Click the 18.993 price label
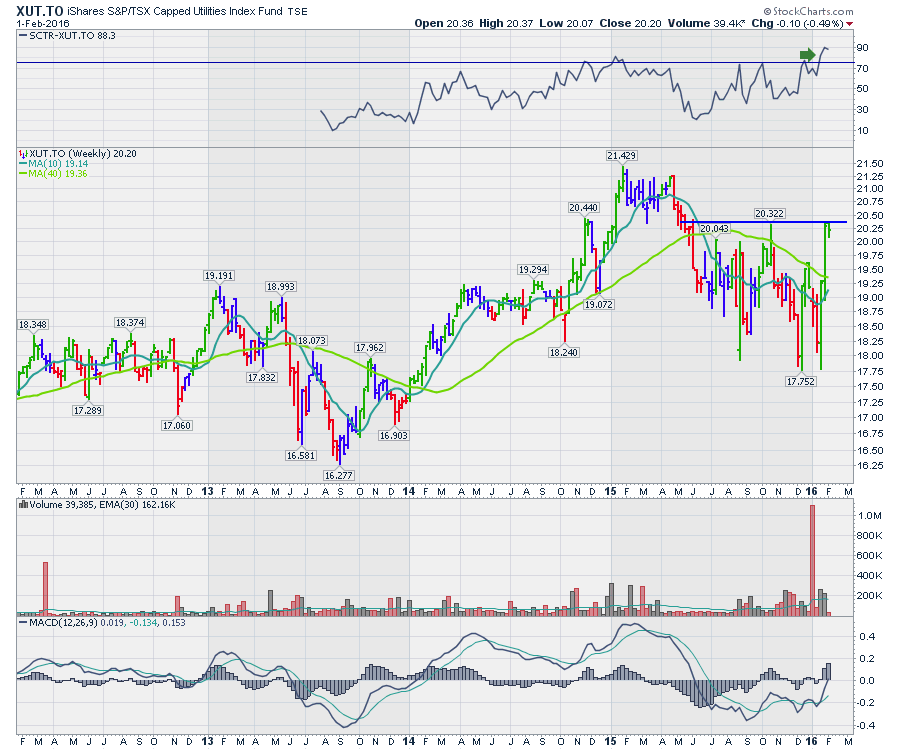This screenshot has height=750, width=900. 281,286
